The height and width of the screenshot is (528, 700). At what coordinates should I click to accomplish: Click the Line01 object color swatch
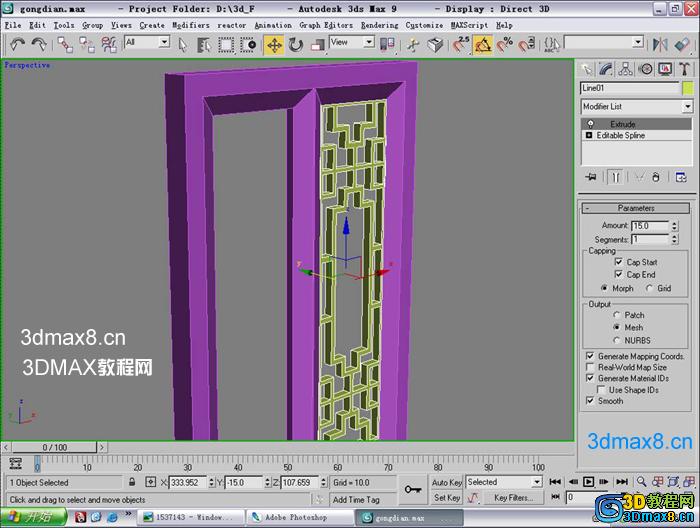tap(688, 88)
